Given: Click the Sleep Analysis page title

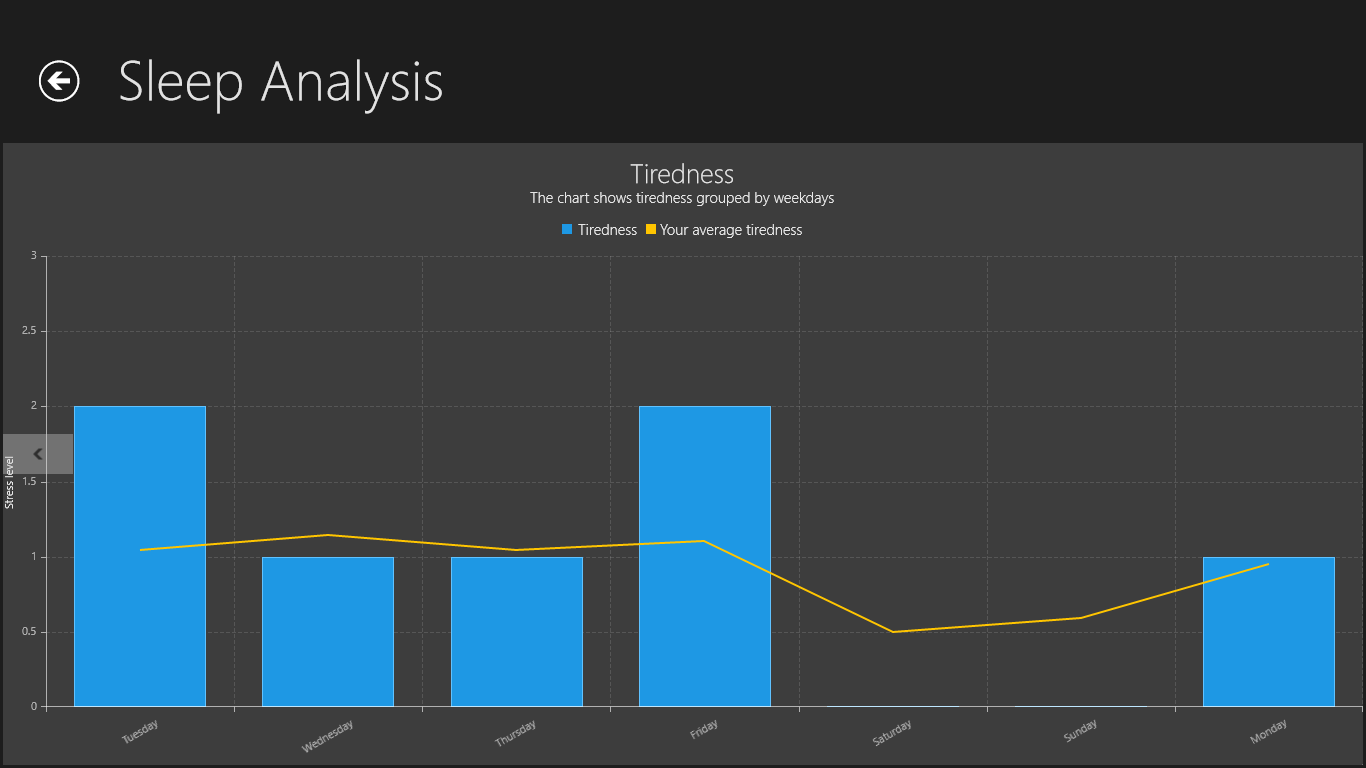Looking at the screenshot, I should [281, 82].
